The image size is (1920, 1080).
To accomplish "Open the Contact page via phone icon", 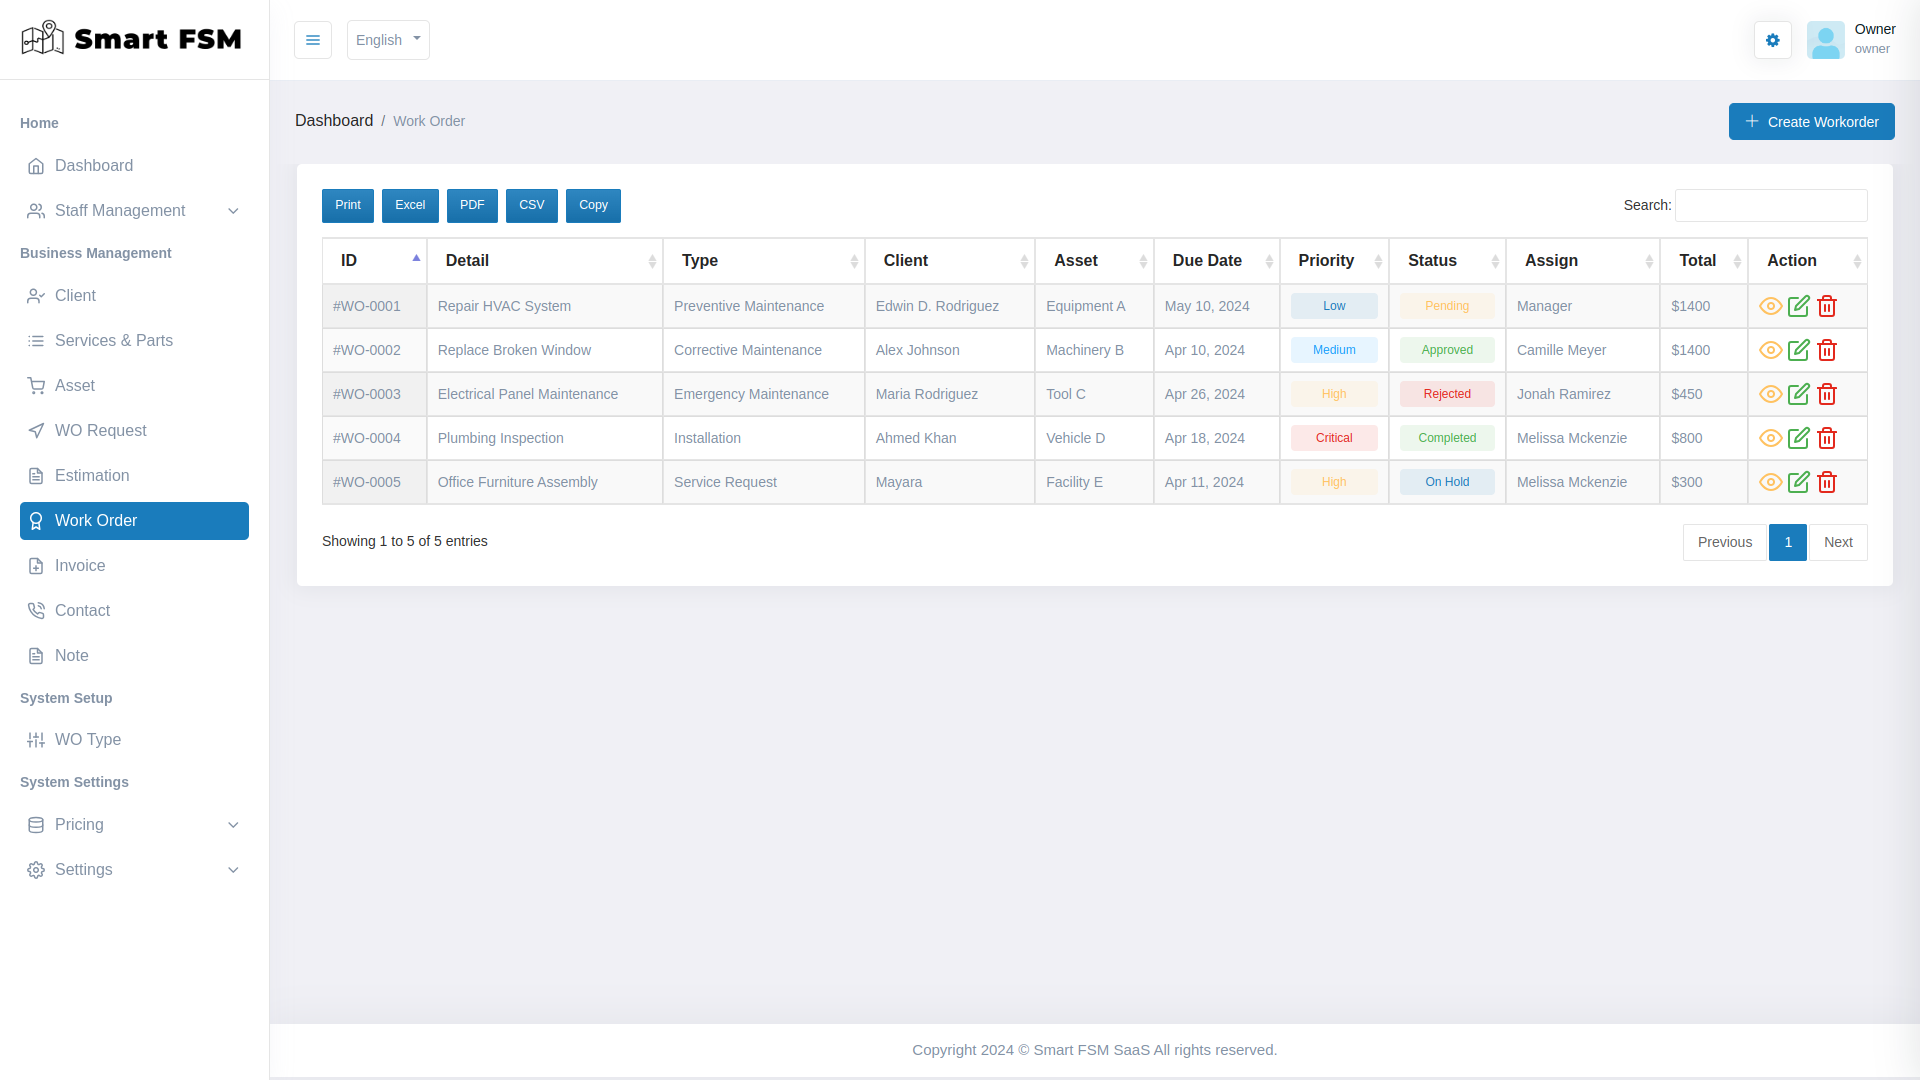I will 36,610.
